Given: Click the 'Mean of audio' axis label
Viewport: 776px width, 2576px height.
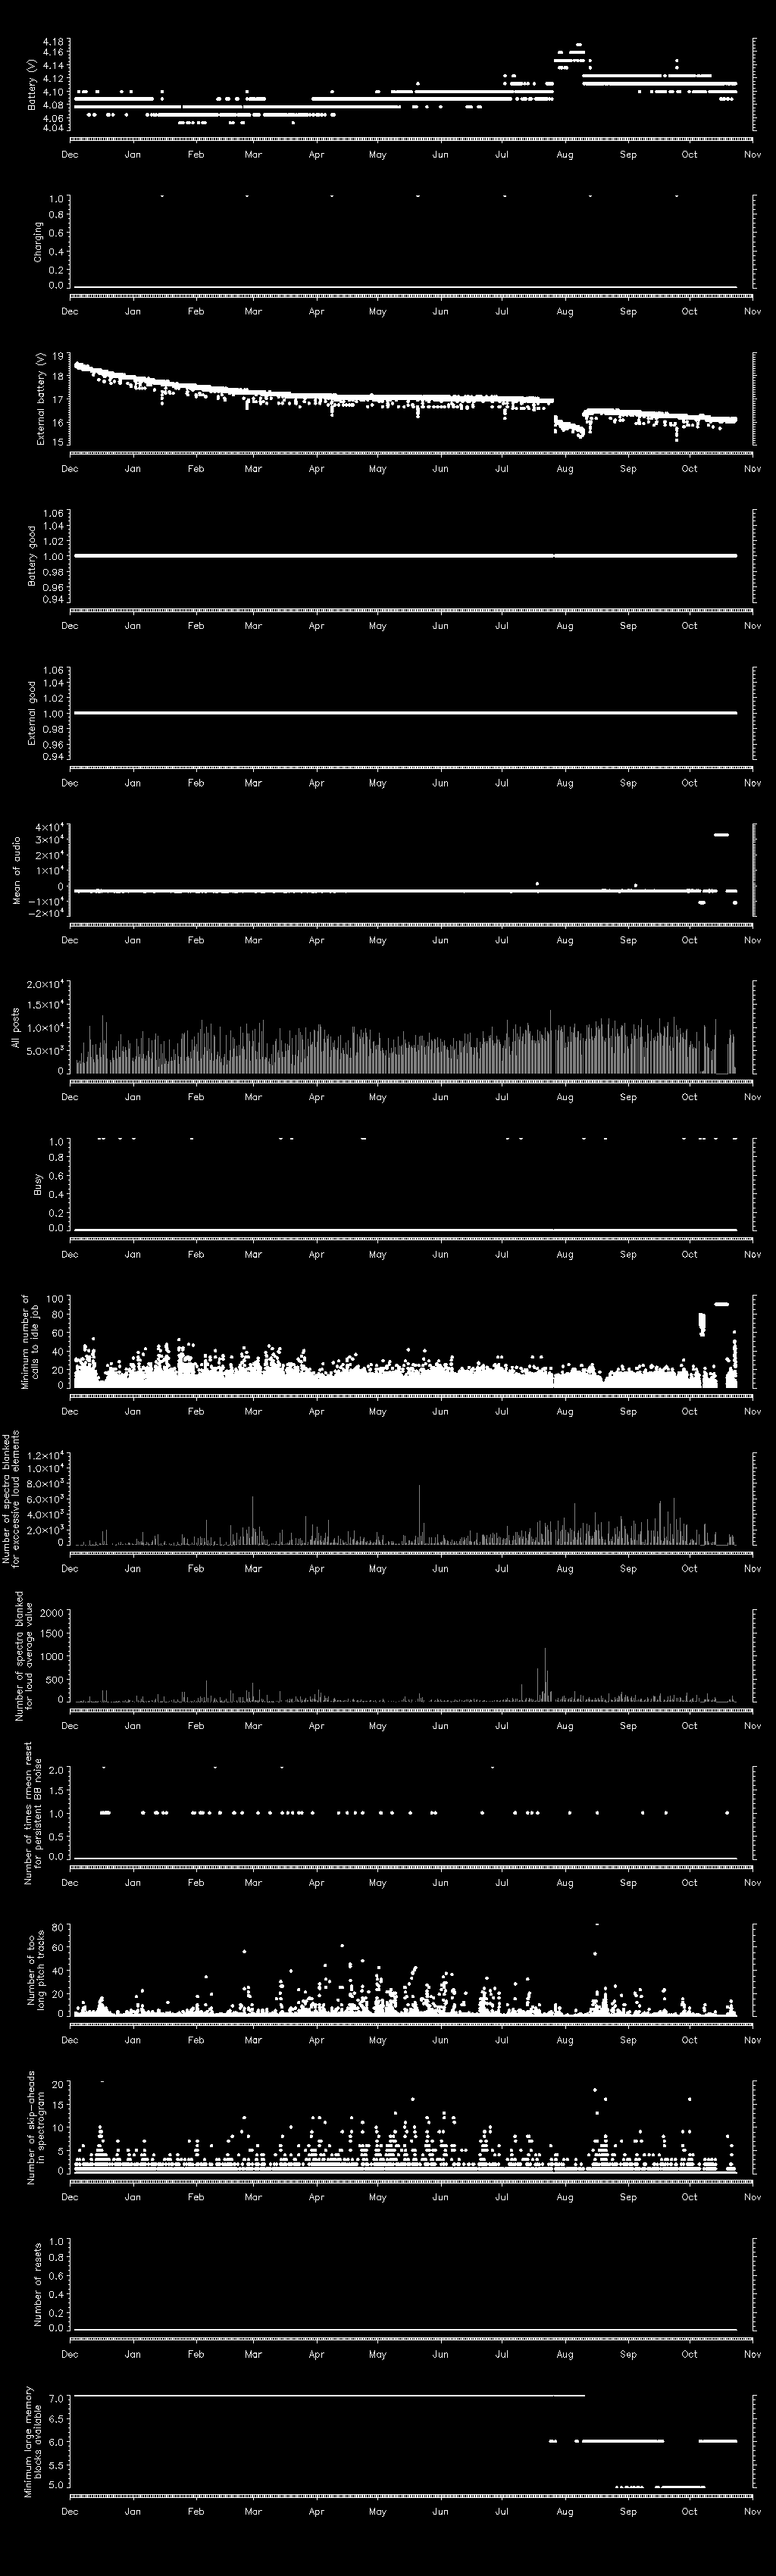Looking at the screenshot, I should click(x=17, y=870).
